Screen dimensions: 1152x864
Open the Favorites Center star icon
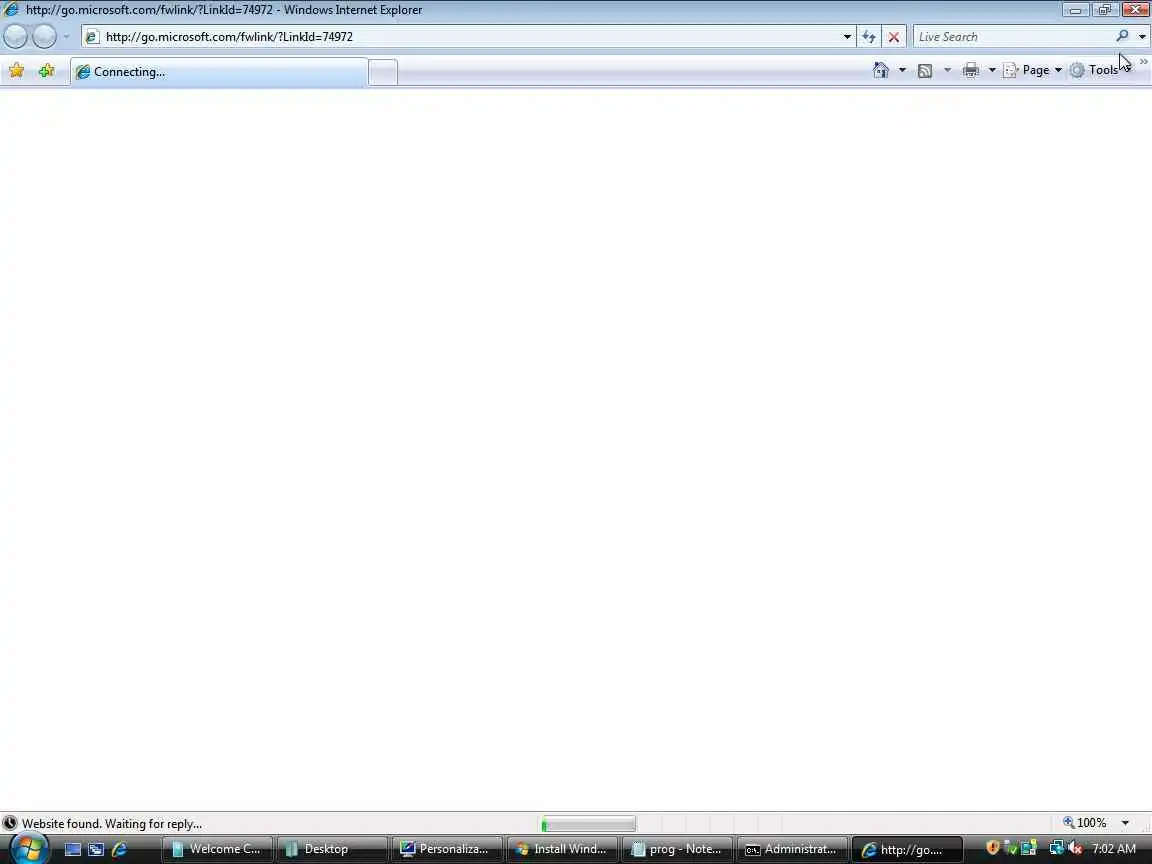point(16,71)
